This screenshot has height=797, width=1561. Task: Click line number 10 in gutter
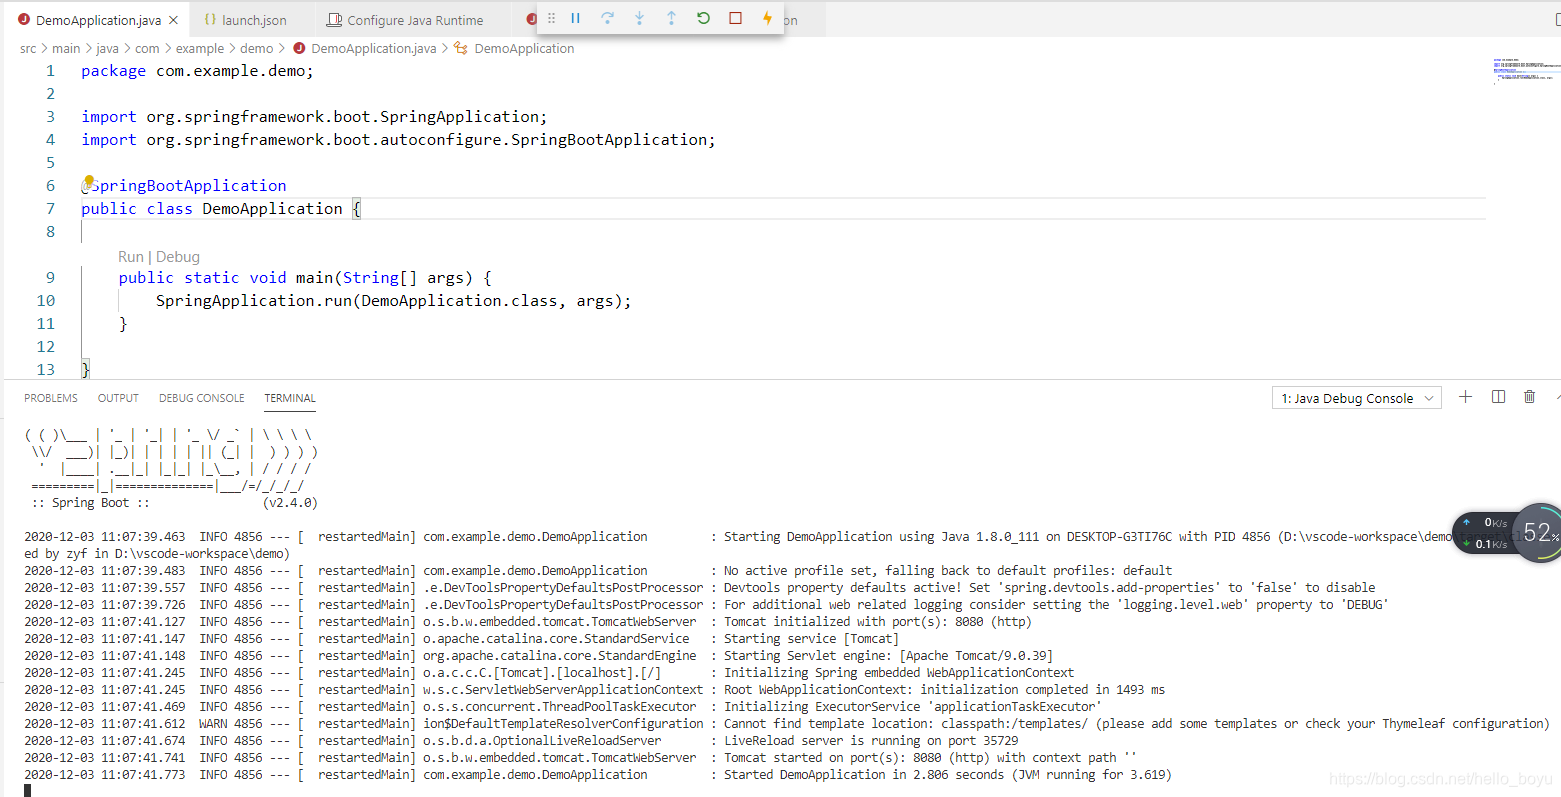pos(46,301)
